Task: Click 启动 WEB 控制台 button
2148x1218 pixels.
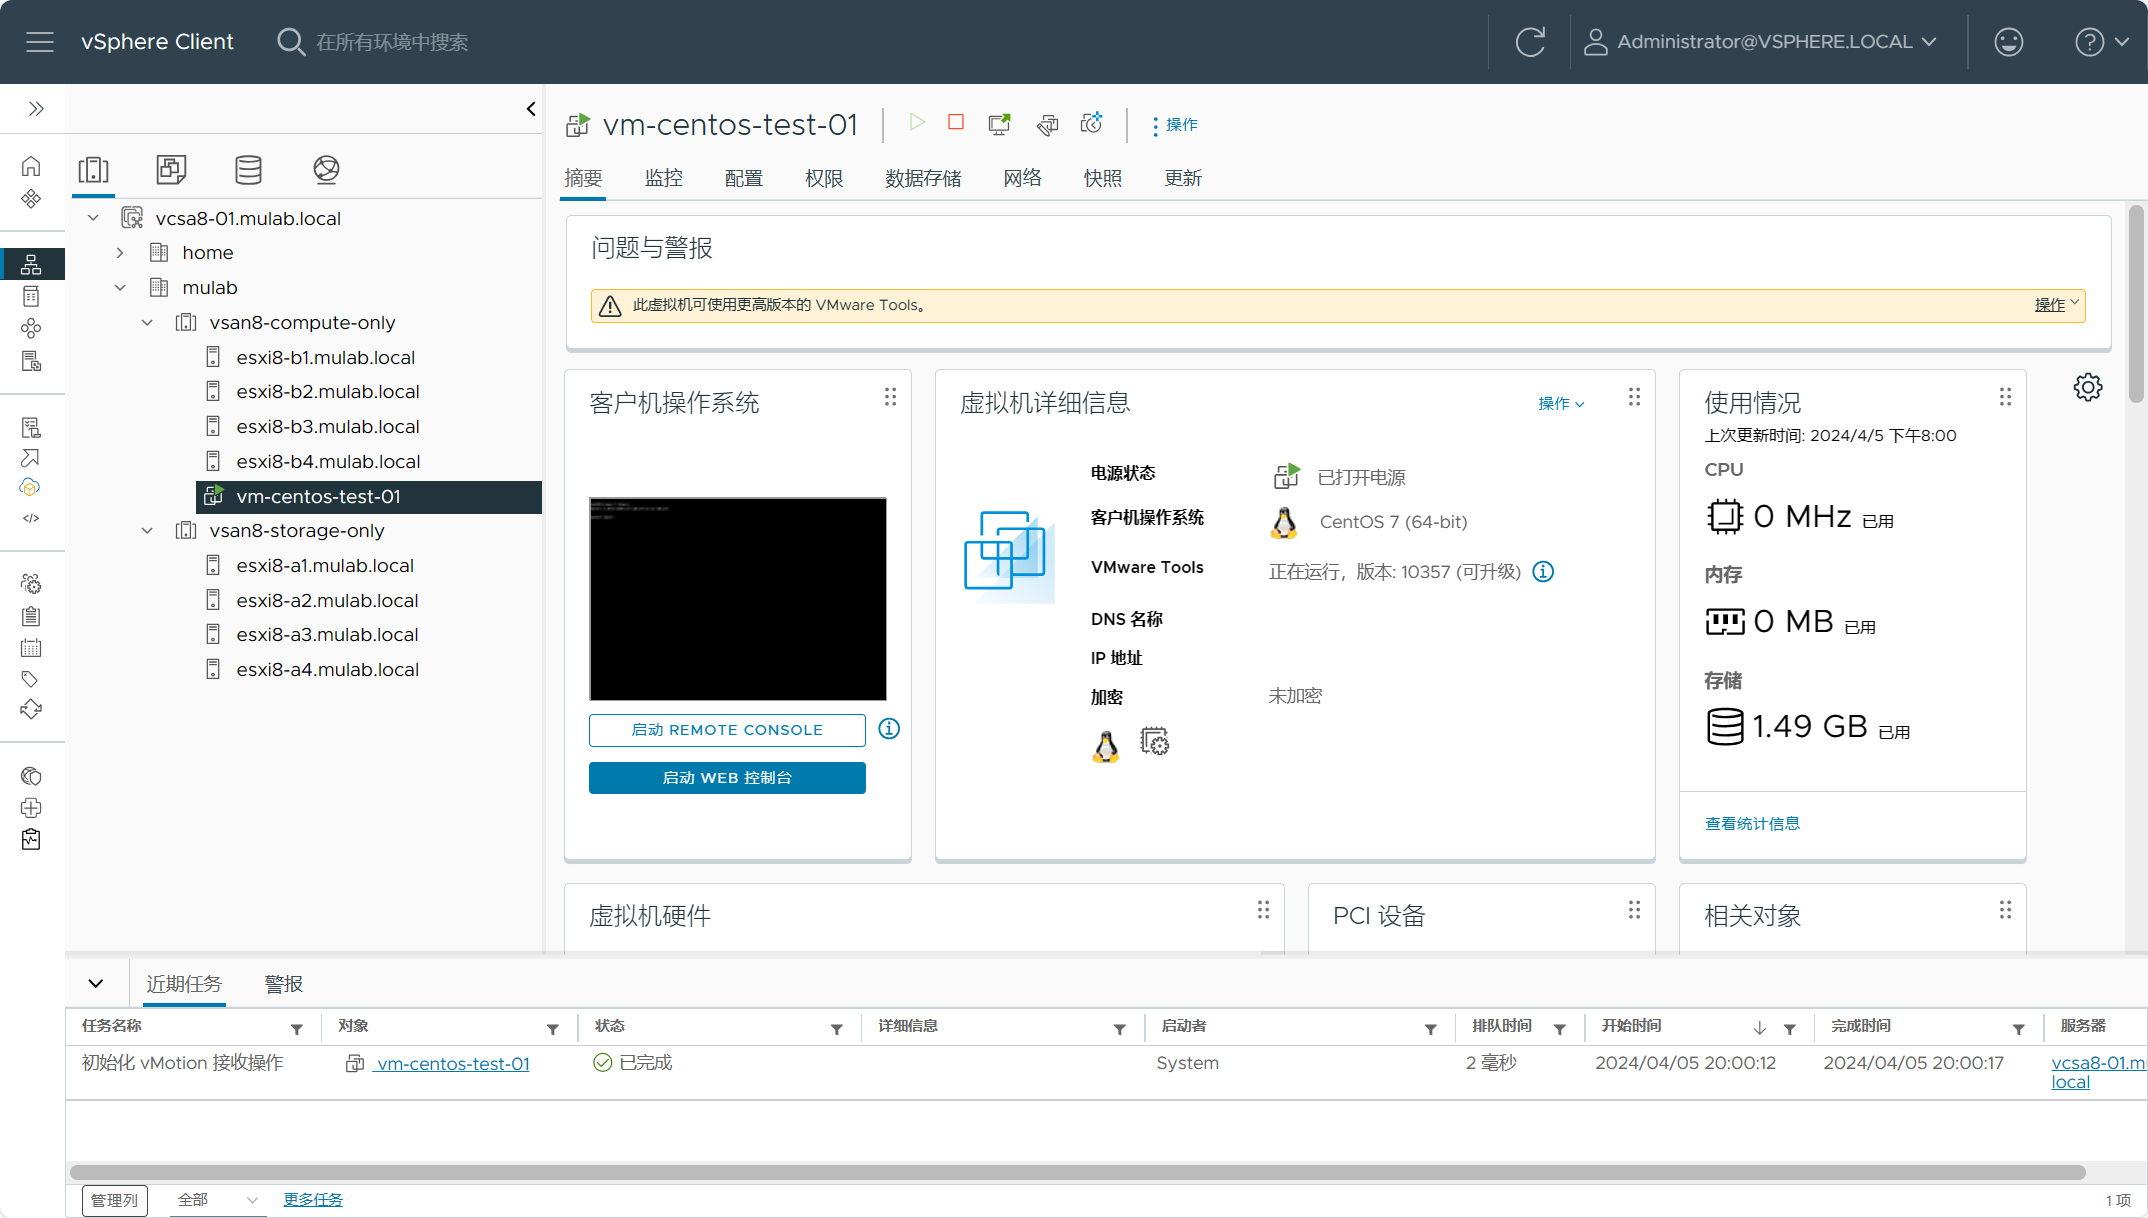Action: (x=727, y=778)
